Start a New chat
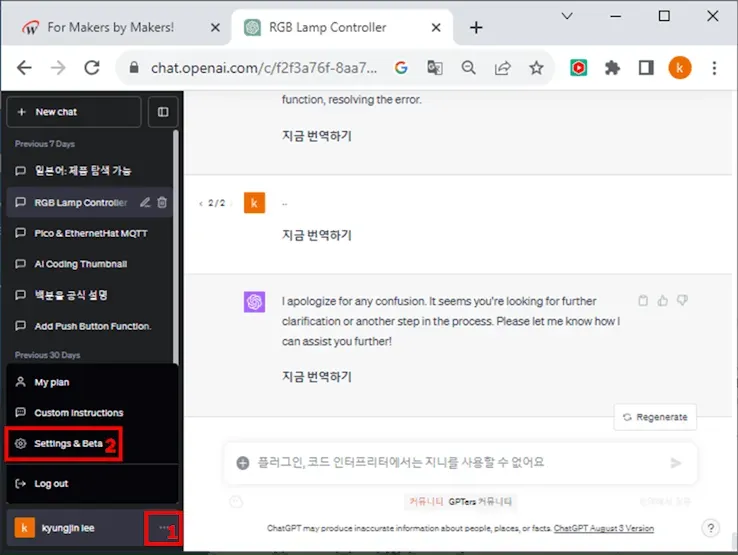Screen dimensions: 738x555 pos(74,112)
